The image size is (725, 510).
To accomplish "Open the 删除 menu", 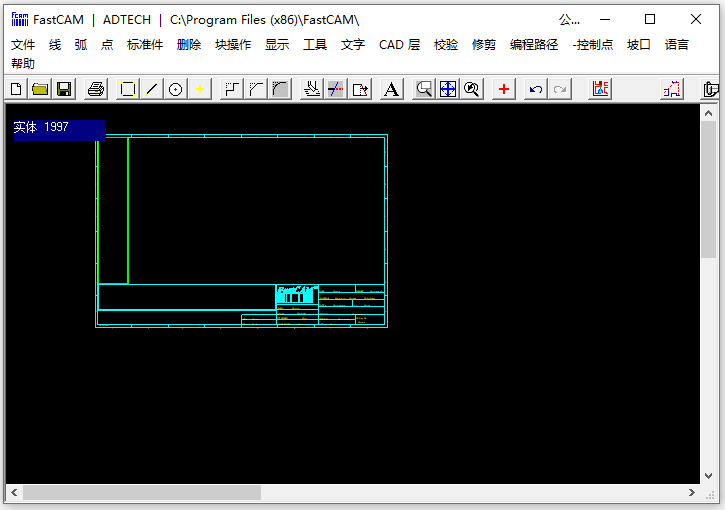I will 189,45.
